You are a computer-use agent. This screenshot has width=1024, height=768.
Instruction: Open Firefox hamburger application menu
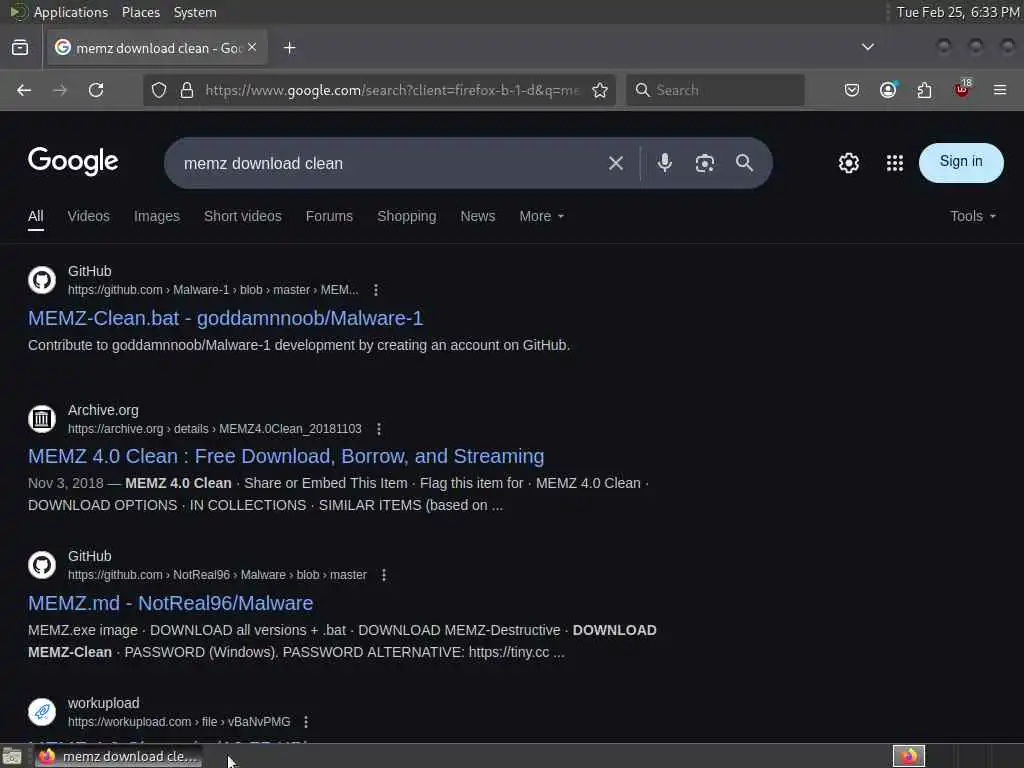pos(999,90)
